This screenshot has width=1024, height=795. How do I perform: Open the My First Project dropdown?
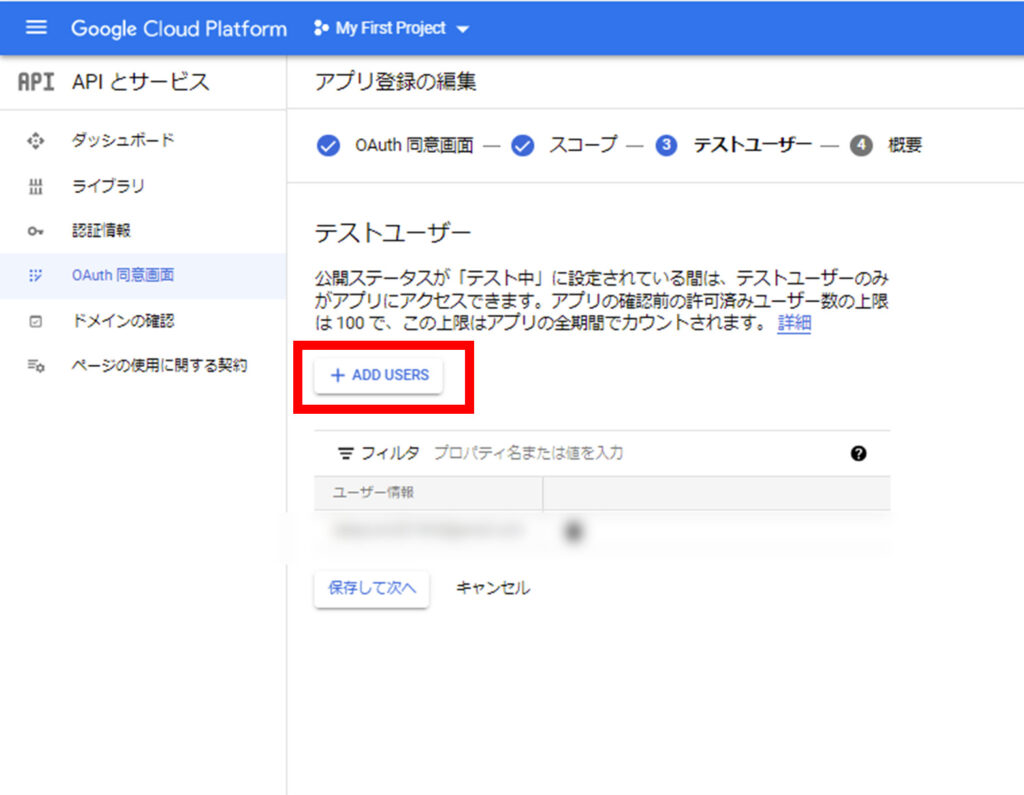click(392, 28)
